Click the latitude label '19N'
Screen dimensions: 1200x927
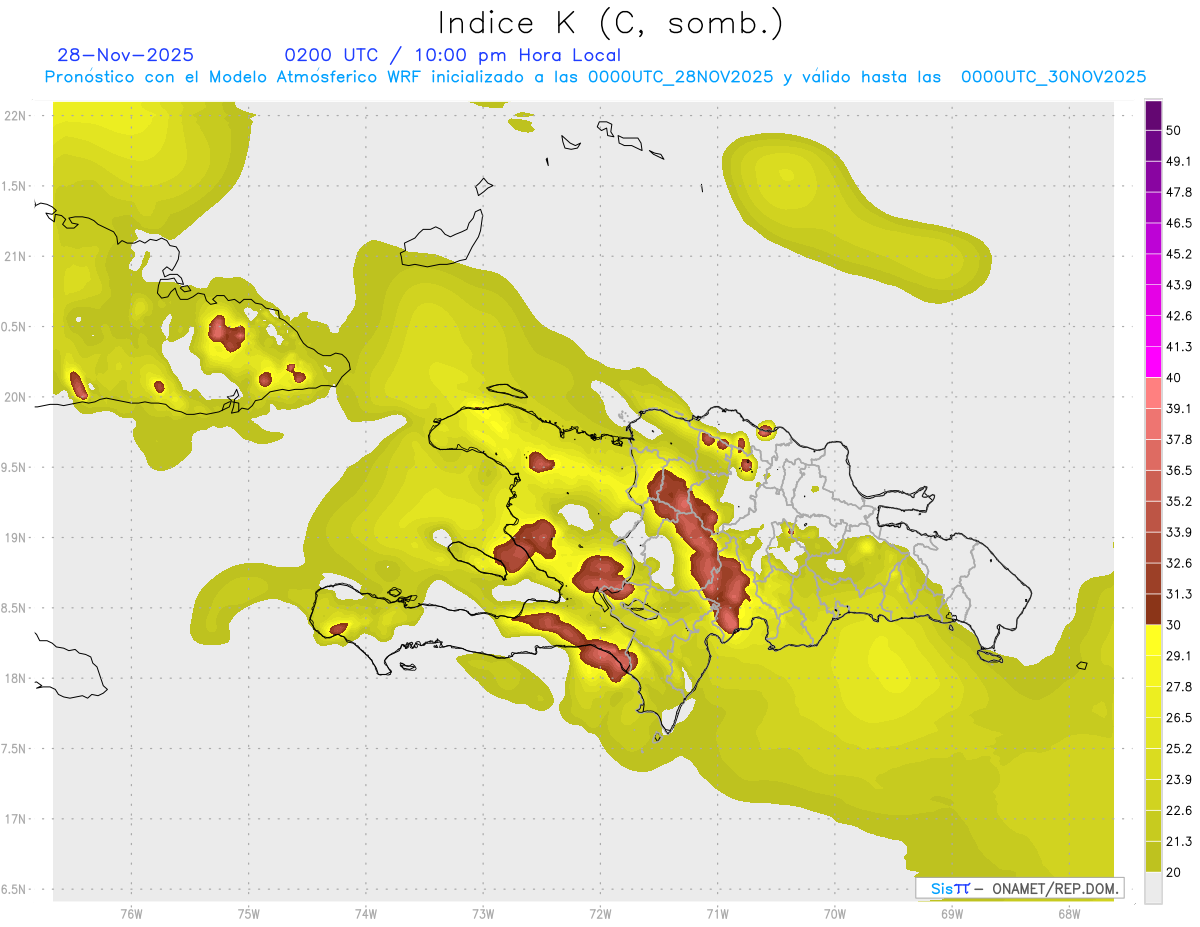[13, 537]
